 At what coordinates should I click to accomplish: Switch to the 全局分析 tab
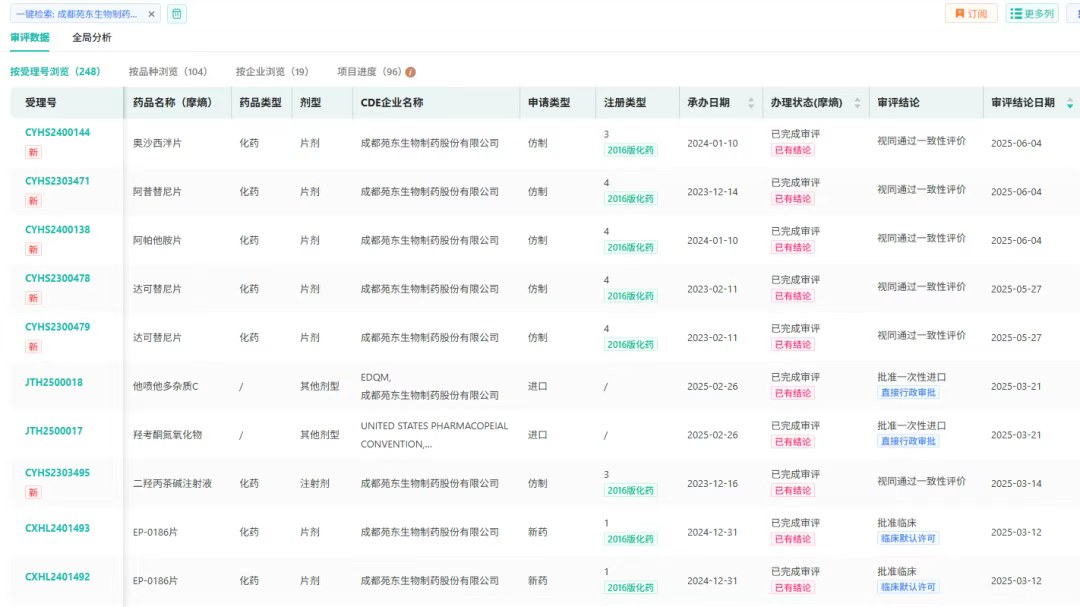92,37
